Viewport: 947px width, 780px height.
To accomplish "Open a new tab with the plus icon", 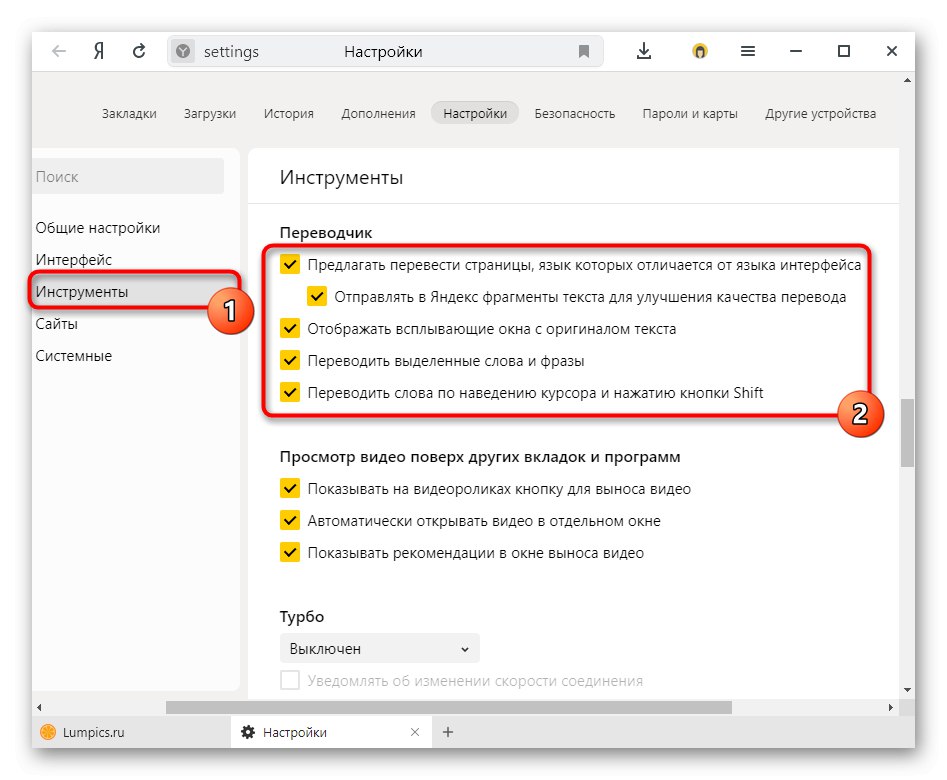I will point(447,731).
